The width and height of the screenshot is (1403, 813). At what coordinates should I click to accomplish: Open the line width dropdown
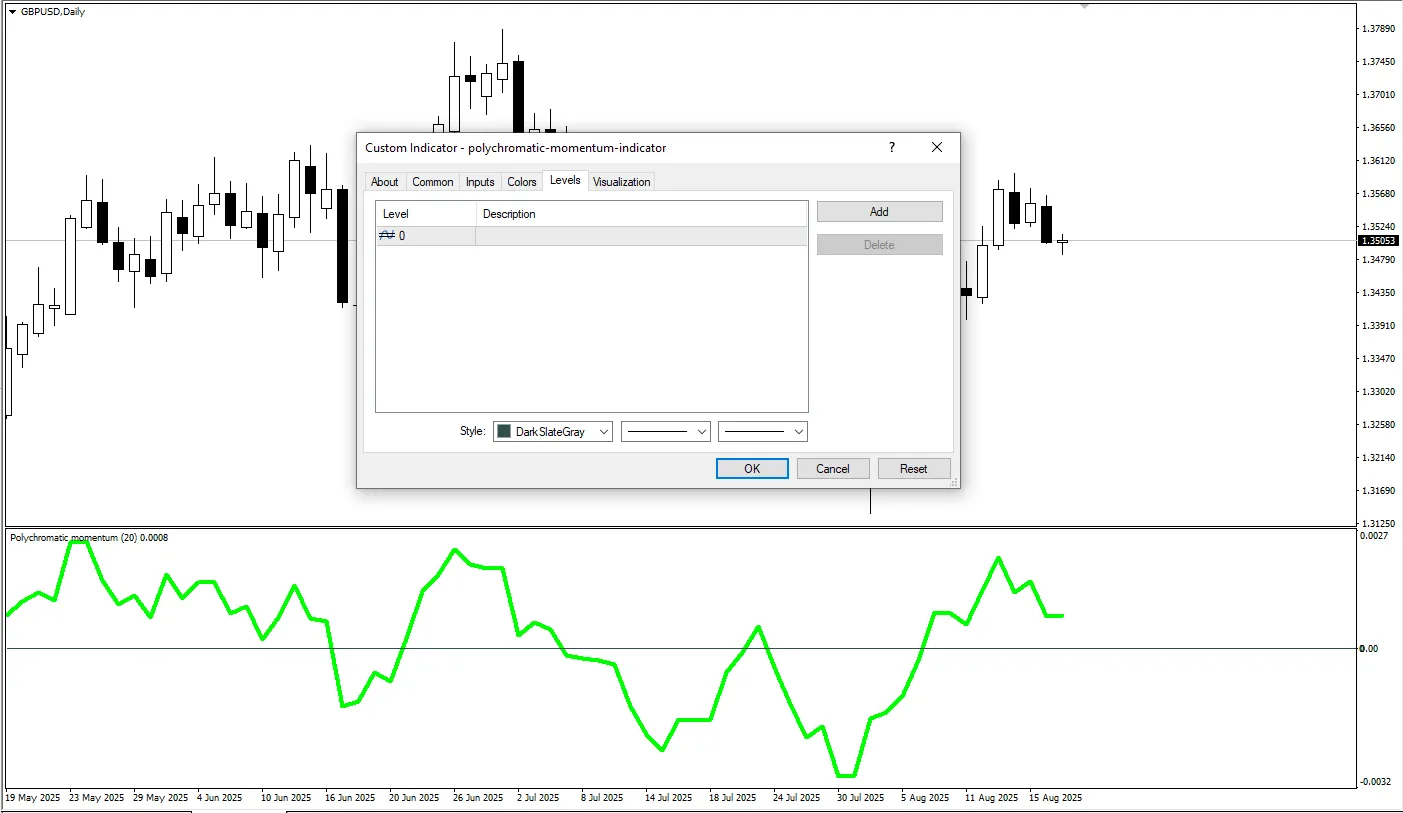[x=762, y=431]
